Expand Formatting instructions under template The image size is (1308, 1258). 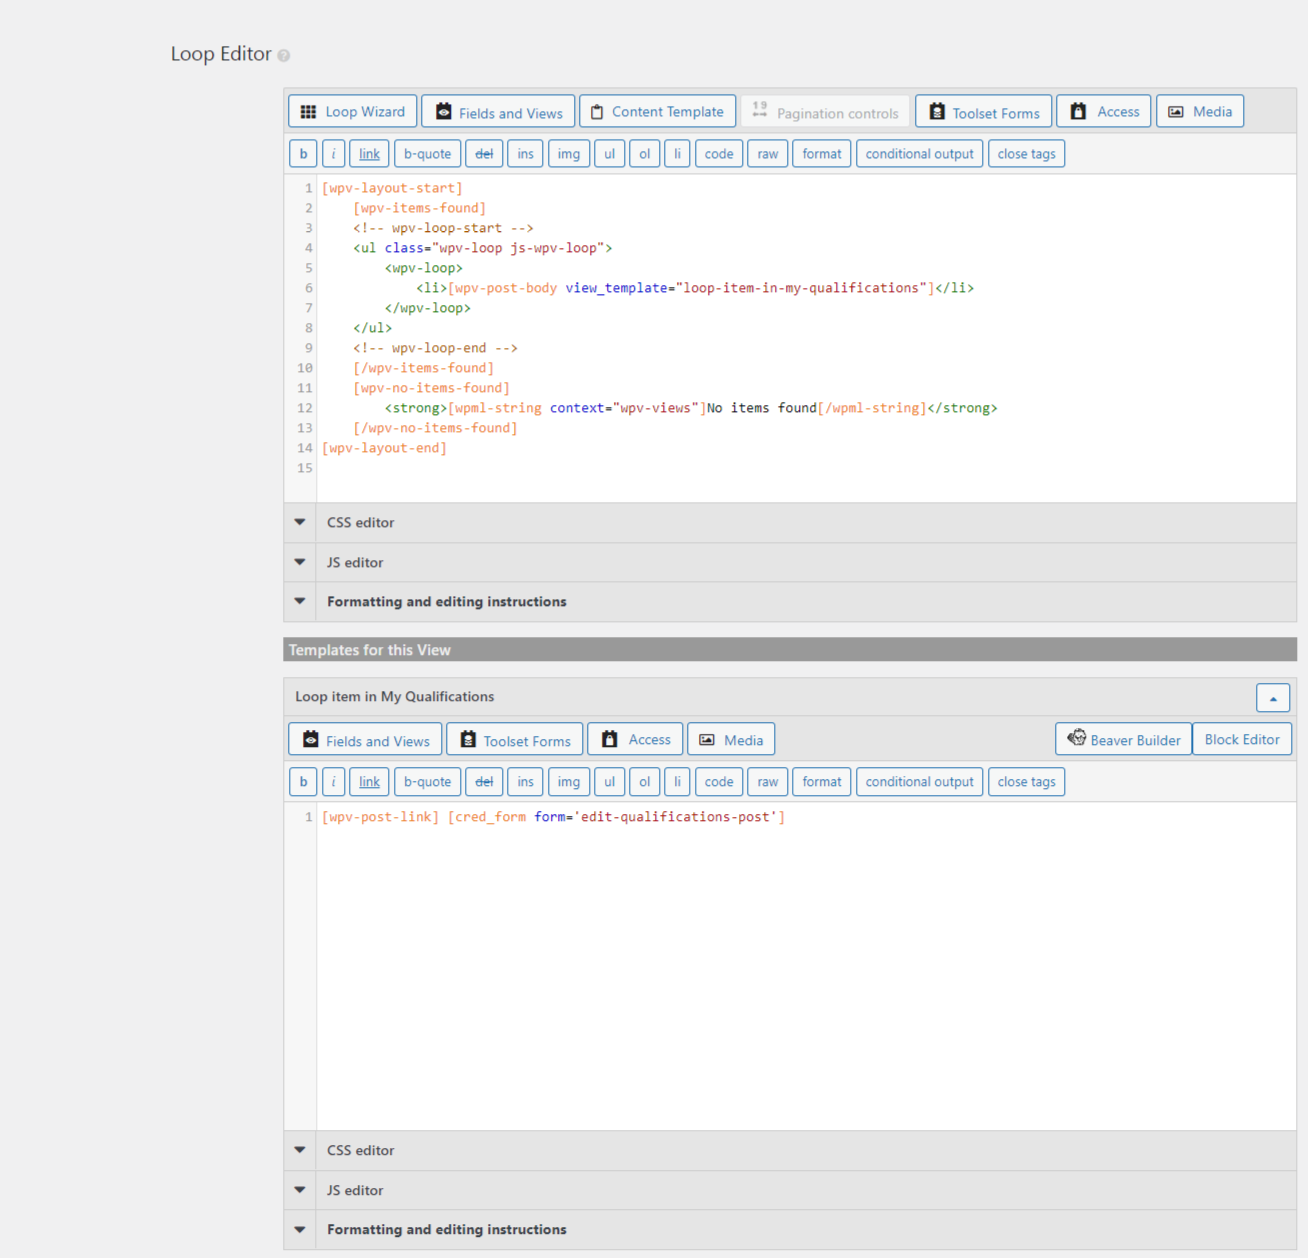(790, 1230)
